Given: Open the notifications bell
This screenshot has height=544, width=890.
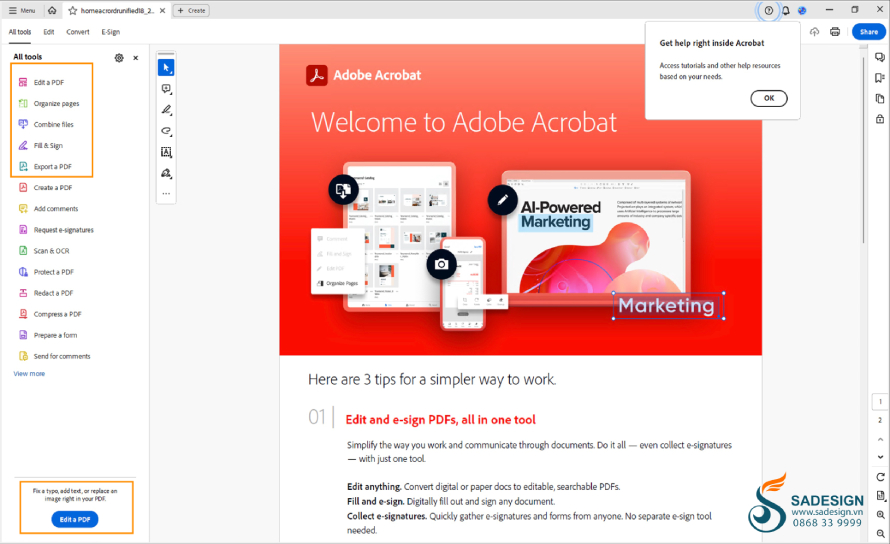Looking at the screenshot, I should (x=786, y=10).
